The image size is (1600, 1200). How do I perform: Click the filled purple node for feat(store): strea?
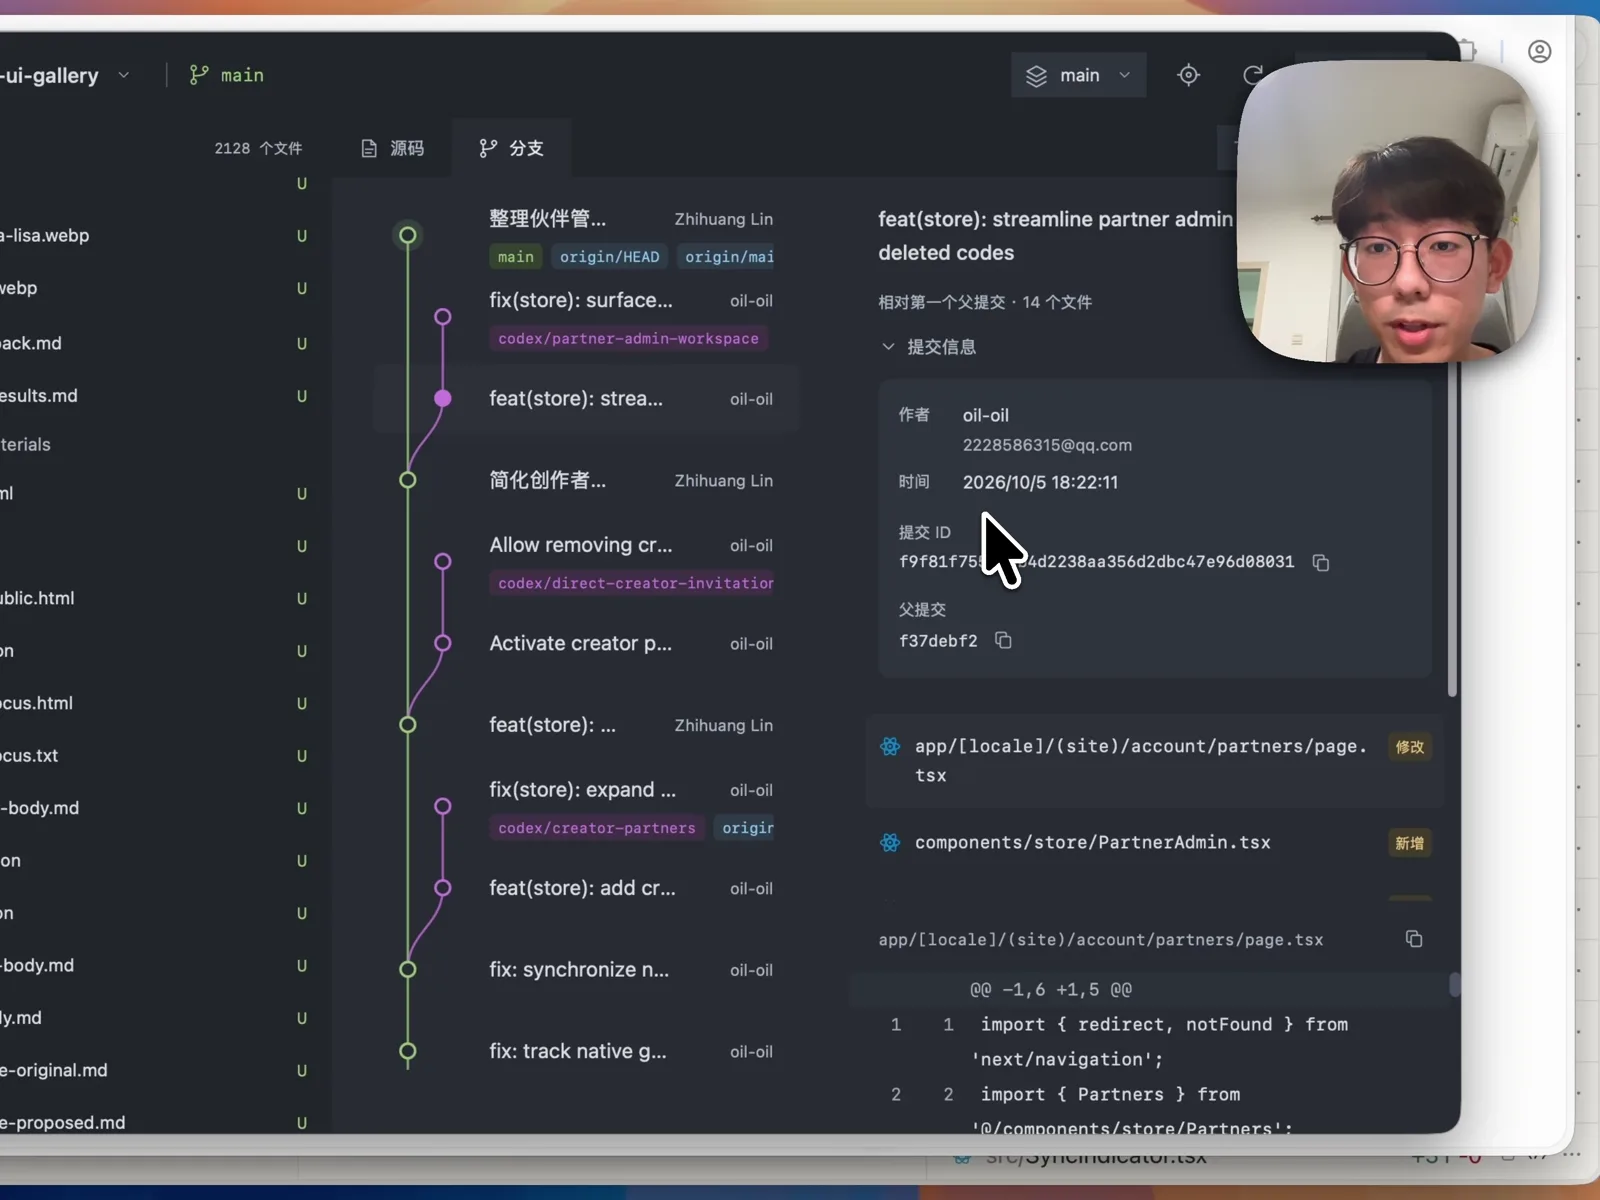pos(442,399)
